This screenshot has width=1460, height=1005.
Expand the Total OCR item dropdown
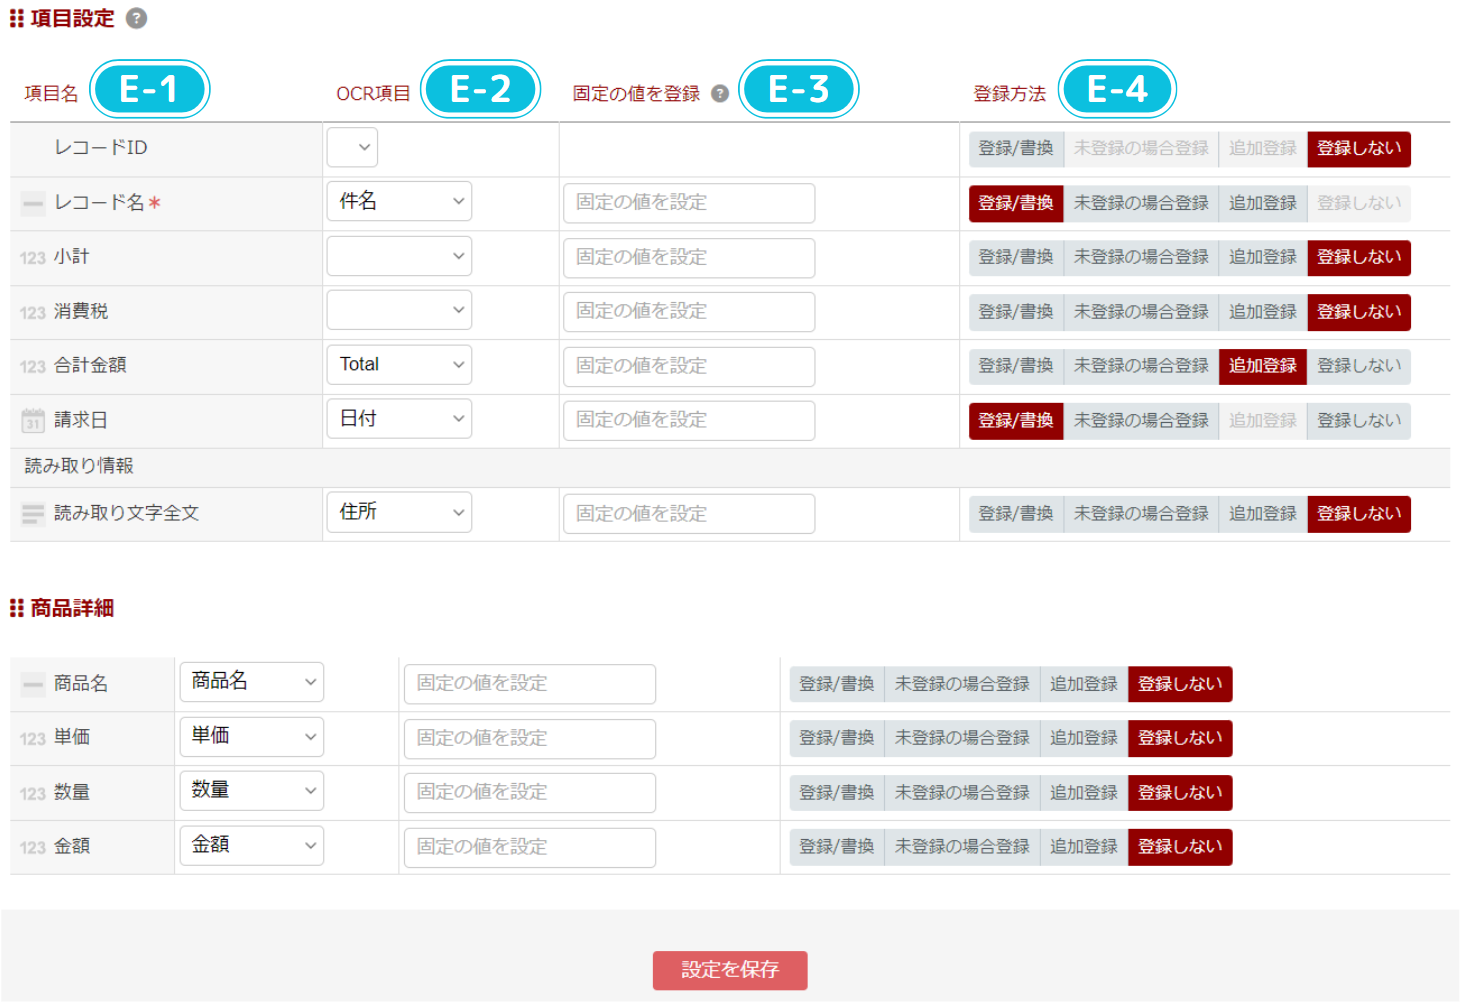pos(399,365)
